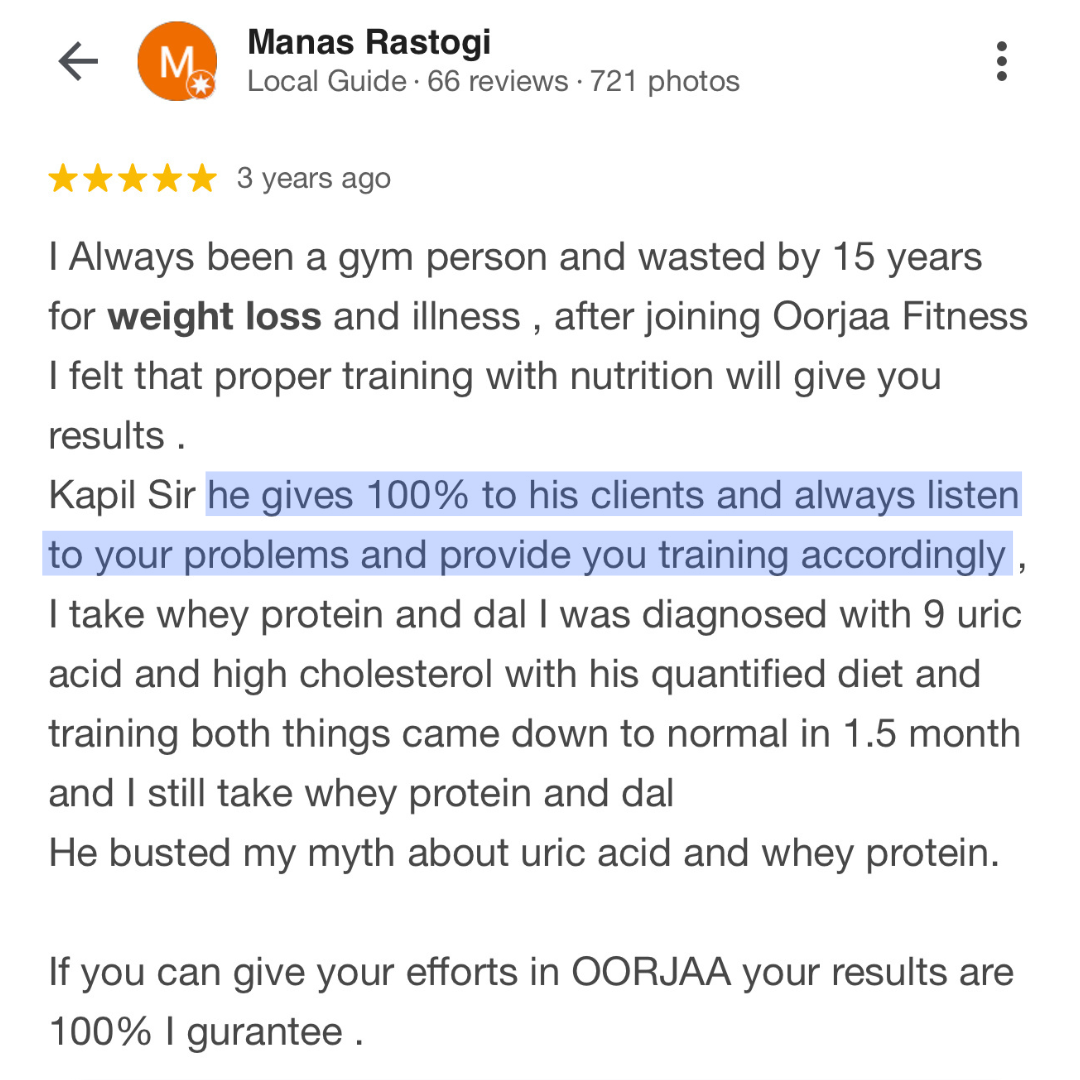Click the Local Guide label
Image resolution: width=1080 pixels, height=1080 pixels.
(x=326, y=81)
